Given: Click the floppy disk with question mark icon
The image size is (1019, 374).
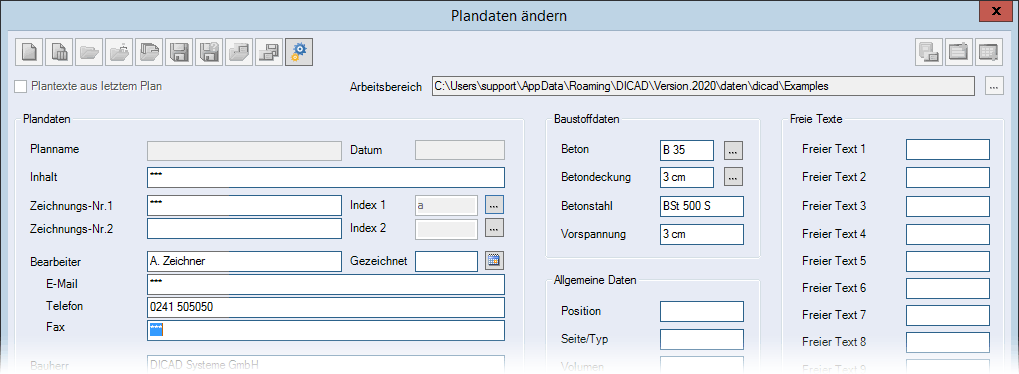Looking at the screenshot, I should [209, 52].
